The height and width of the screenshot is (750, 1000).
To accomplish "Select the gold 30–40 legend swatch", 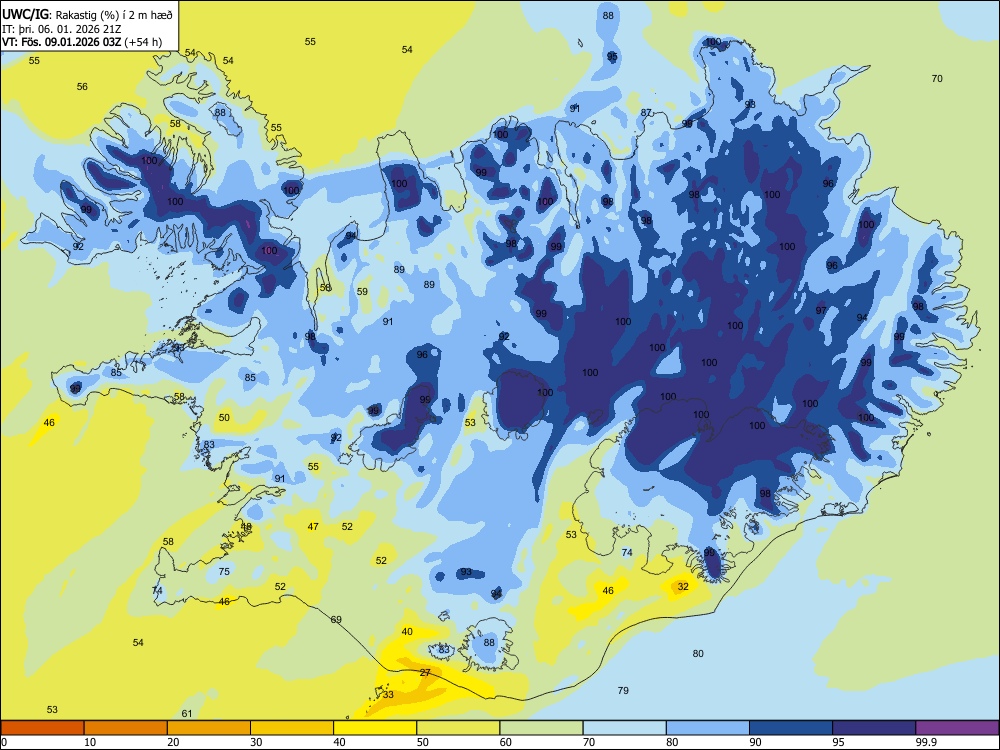I will pos(292,728).
